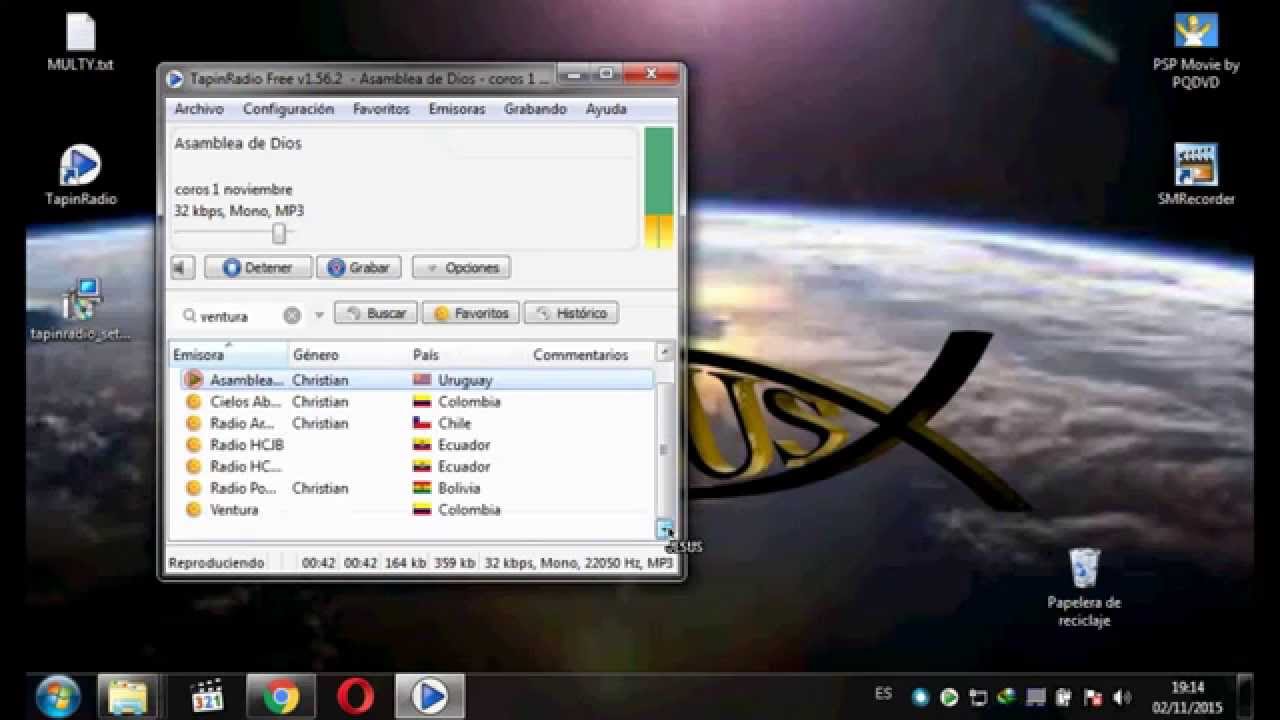Screen dimensions: 1280x720
Task: Sort by Commentarios column header
Action: pyautogui.click(x=591, y=355)
